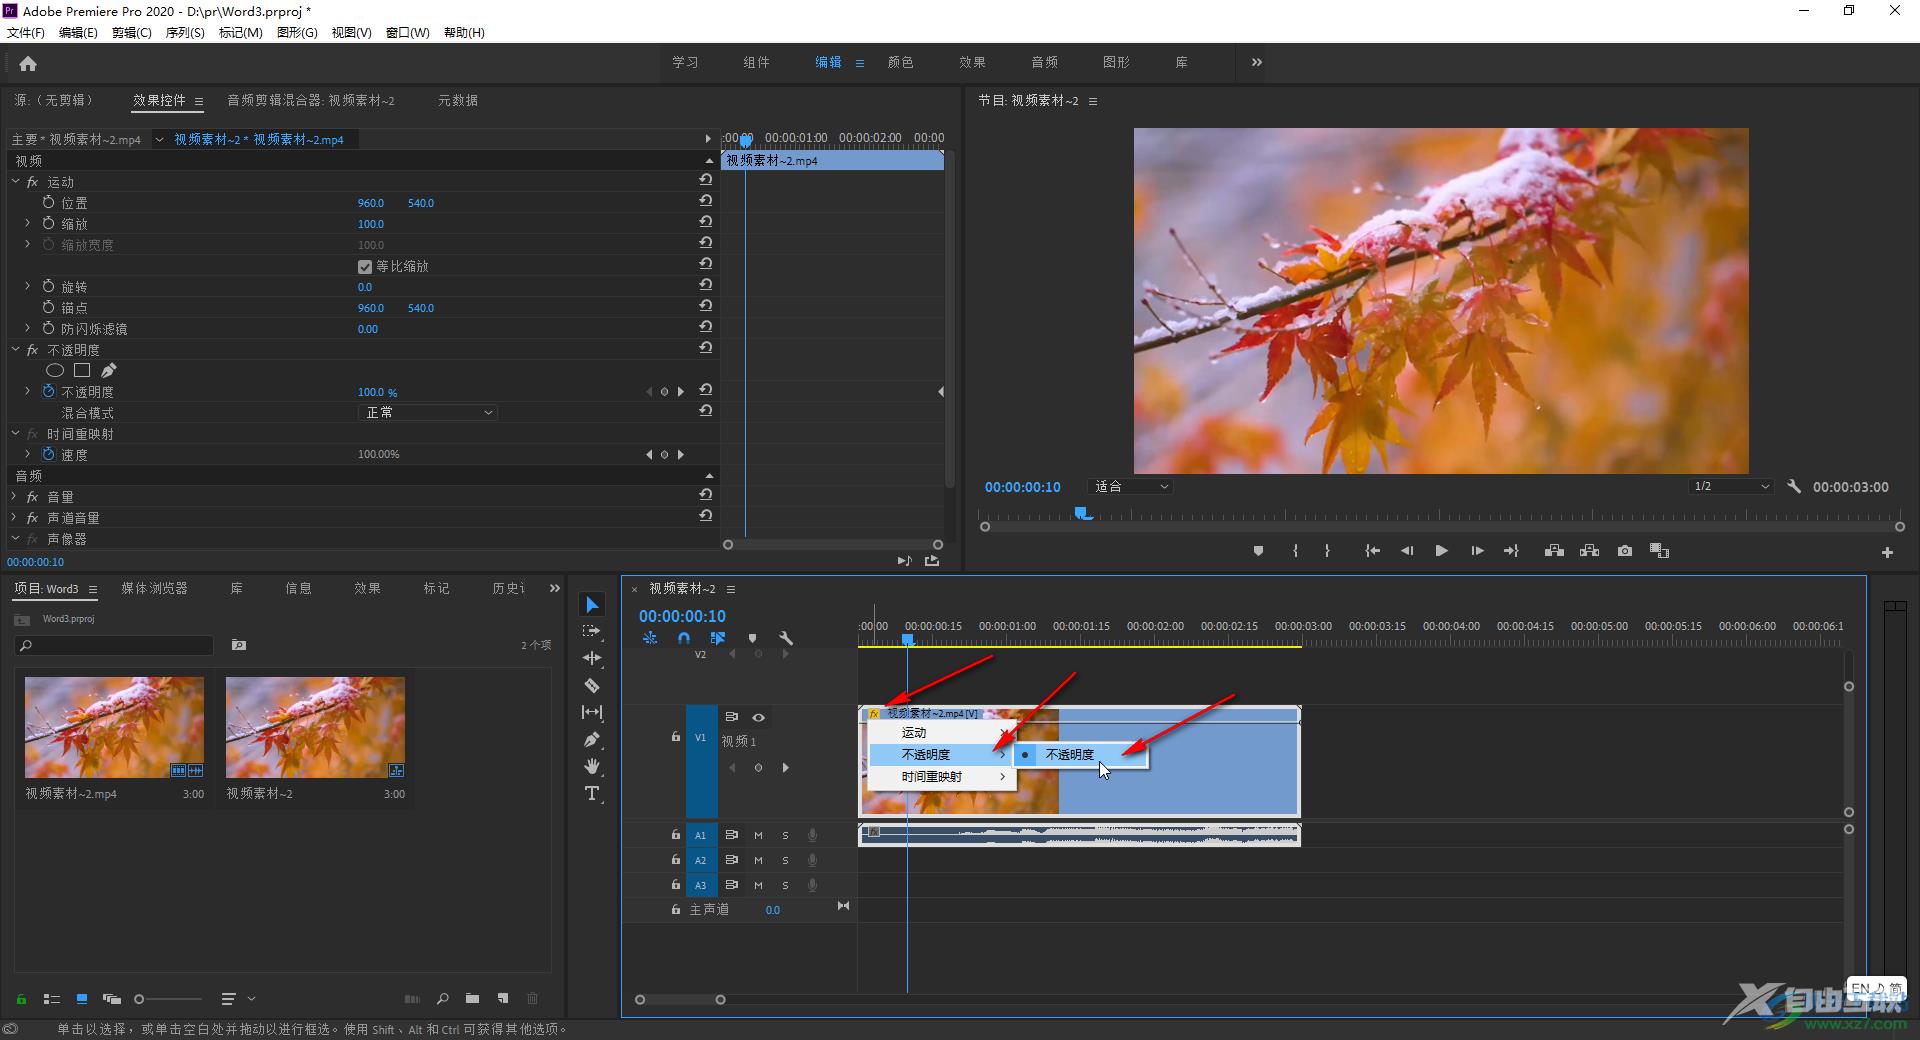This screenshot has width=1920, height=1040.
Task: Select the Pen tool in toolbar
Action: point(592,740)
